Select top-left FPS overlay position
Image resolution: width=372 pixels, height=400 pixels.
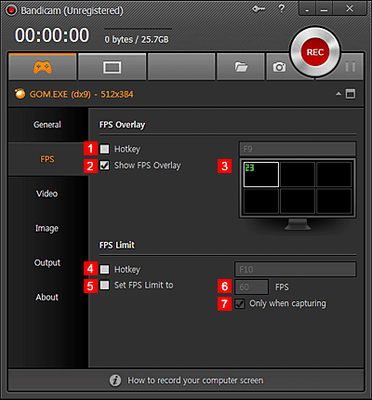(261, 174)
